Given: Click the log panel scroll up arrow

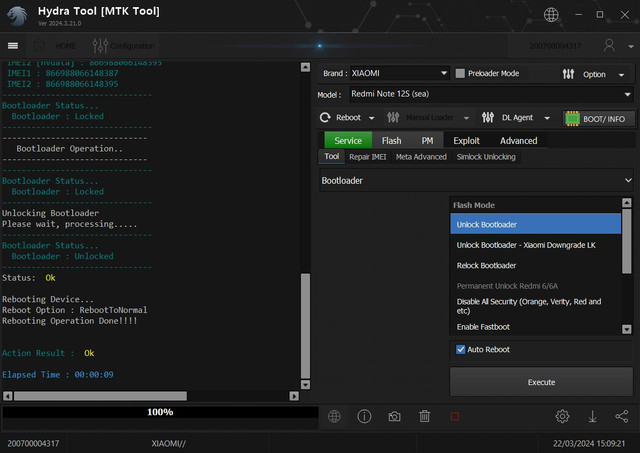Looking at the screenshot, I should pyautogui.click(x=305, y=67).
